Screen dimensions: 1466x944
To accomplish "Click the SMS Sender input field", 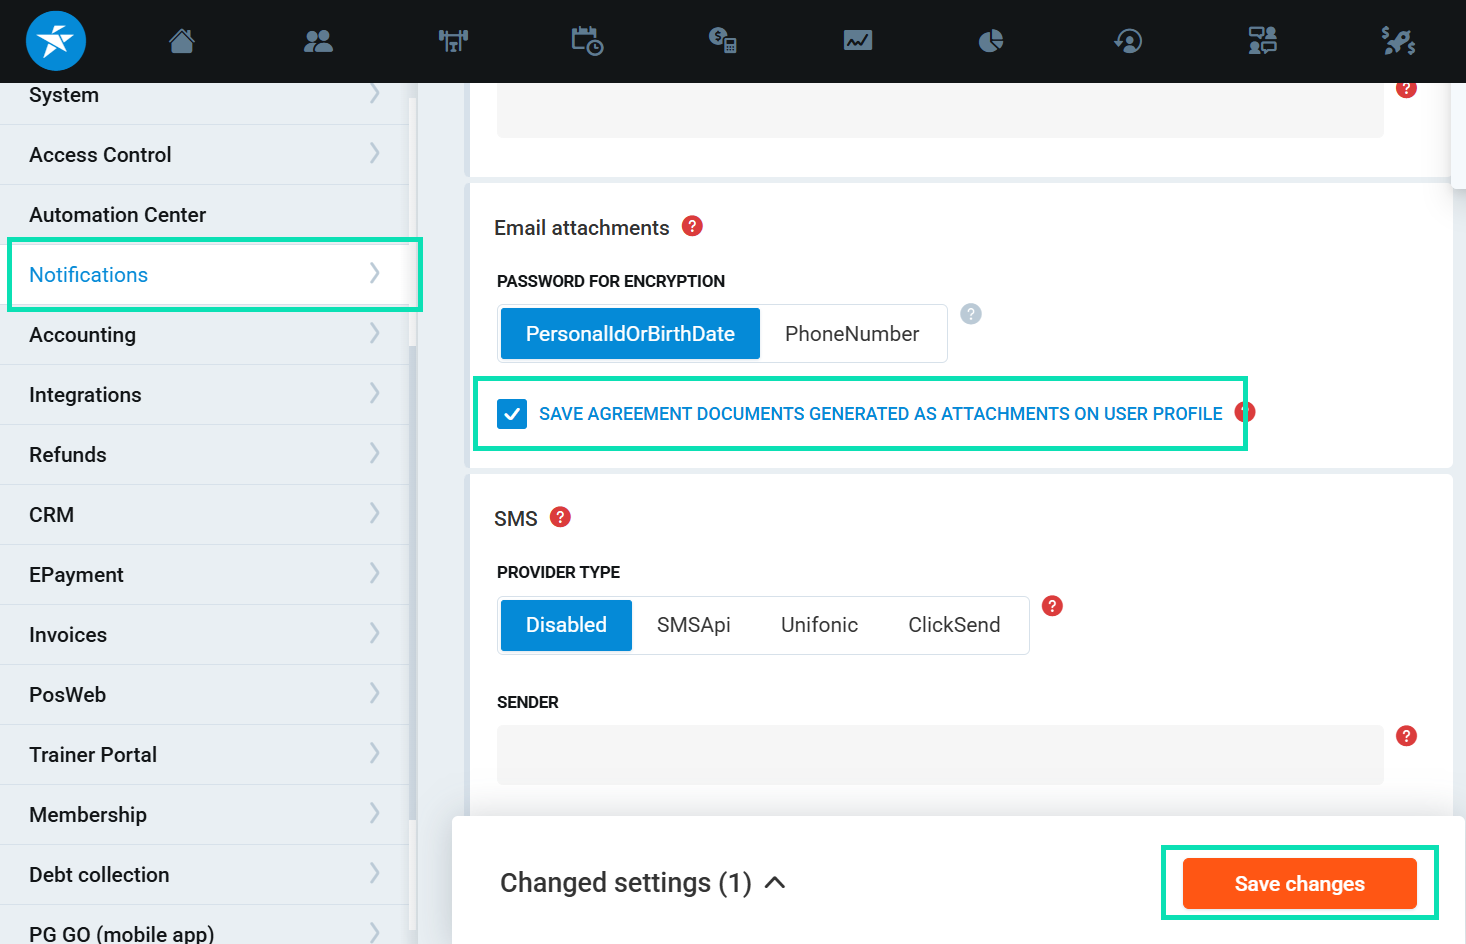I will (940, 755).
